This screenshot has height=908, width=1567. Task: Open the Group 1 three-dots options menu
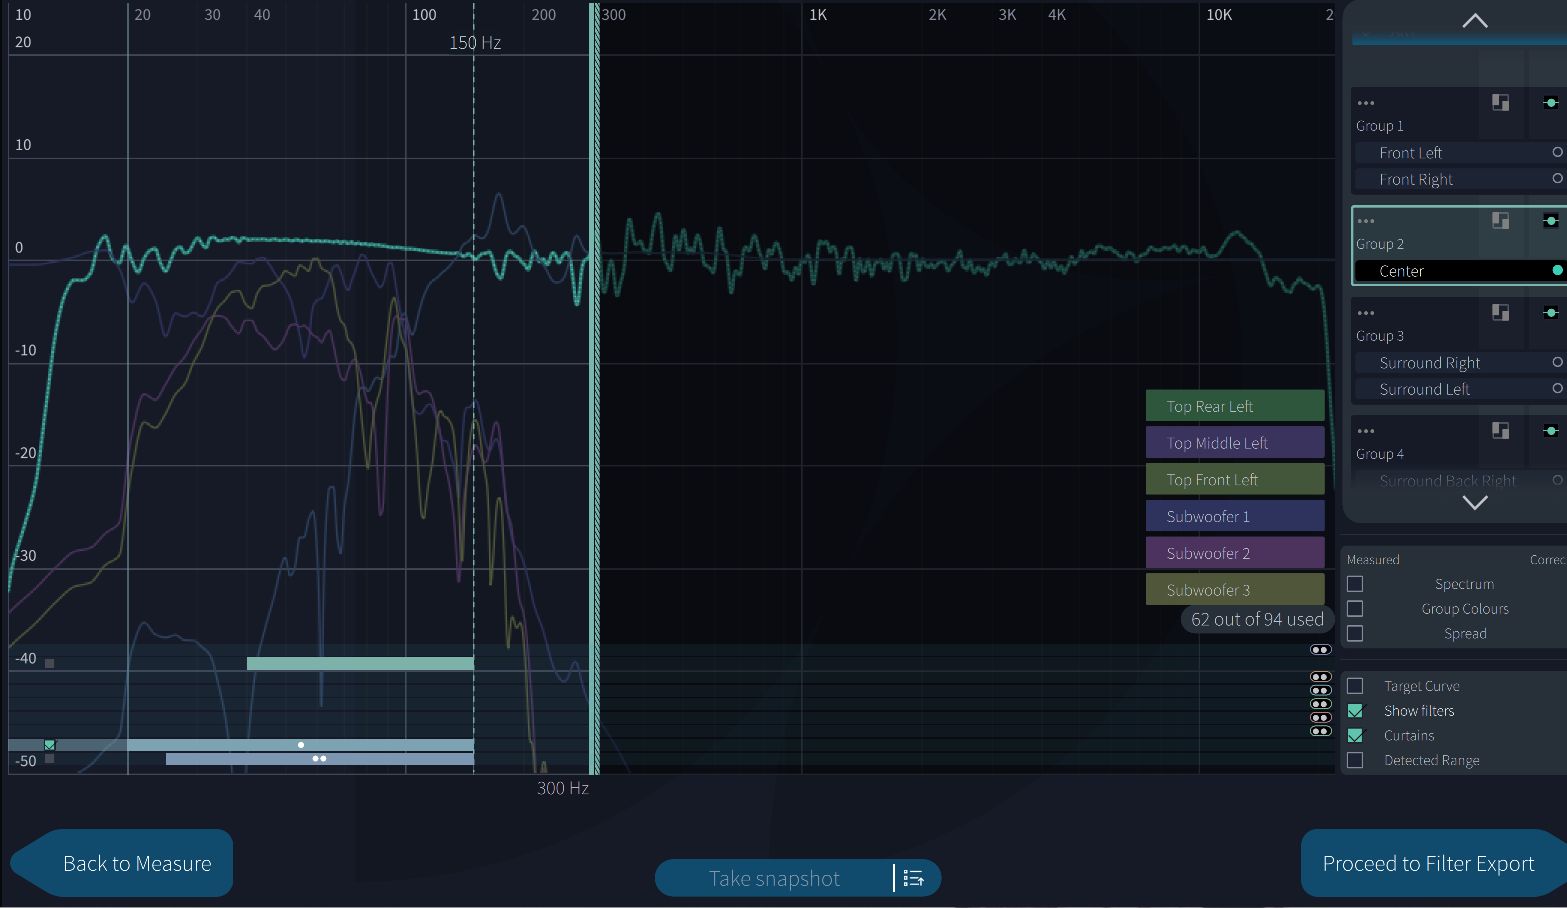[1366, 103]
